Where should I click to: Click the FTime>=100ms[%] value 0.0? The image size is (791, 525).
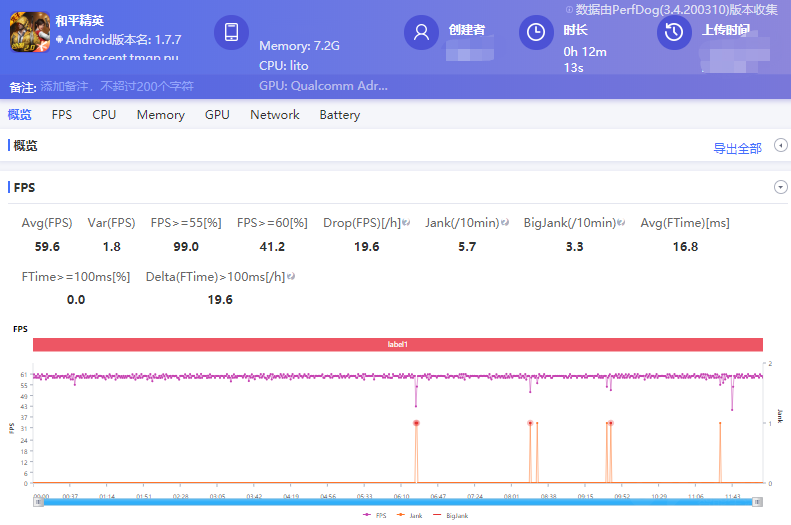coord(76,300)
